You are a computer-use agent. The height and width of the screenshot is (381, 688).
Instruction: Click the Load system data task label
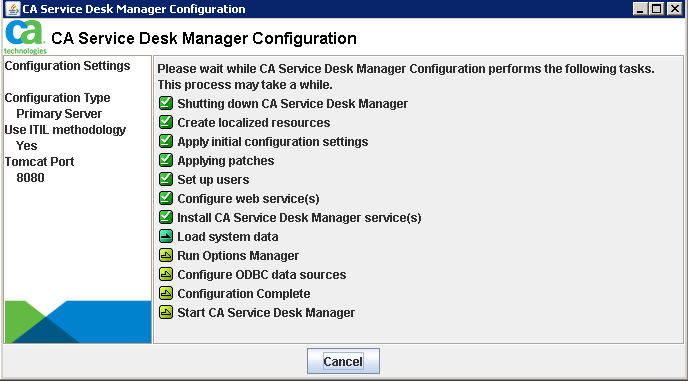tap(227, 237)
